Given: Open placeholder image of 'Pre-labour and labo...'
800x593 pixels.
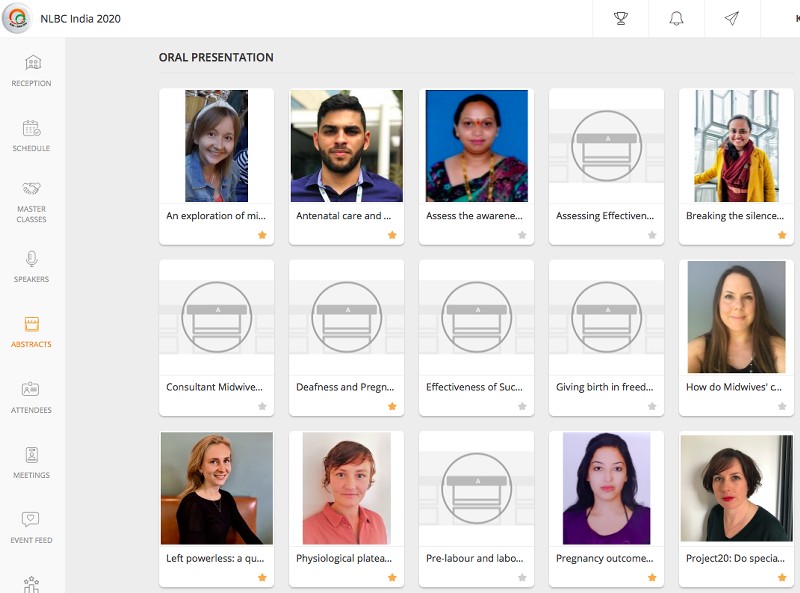Looking at the screenshot, I should click(x=477, y=488).
